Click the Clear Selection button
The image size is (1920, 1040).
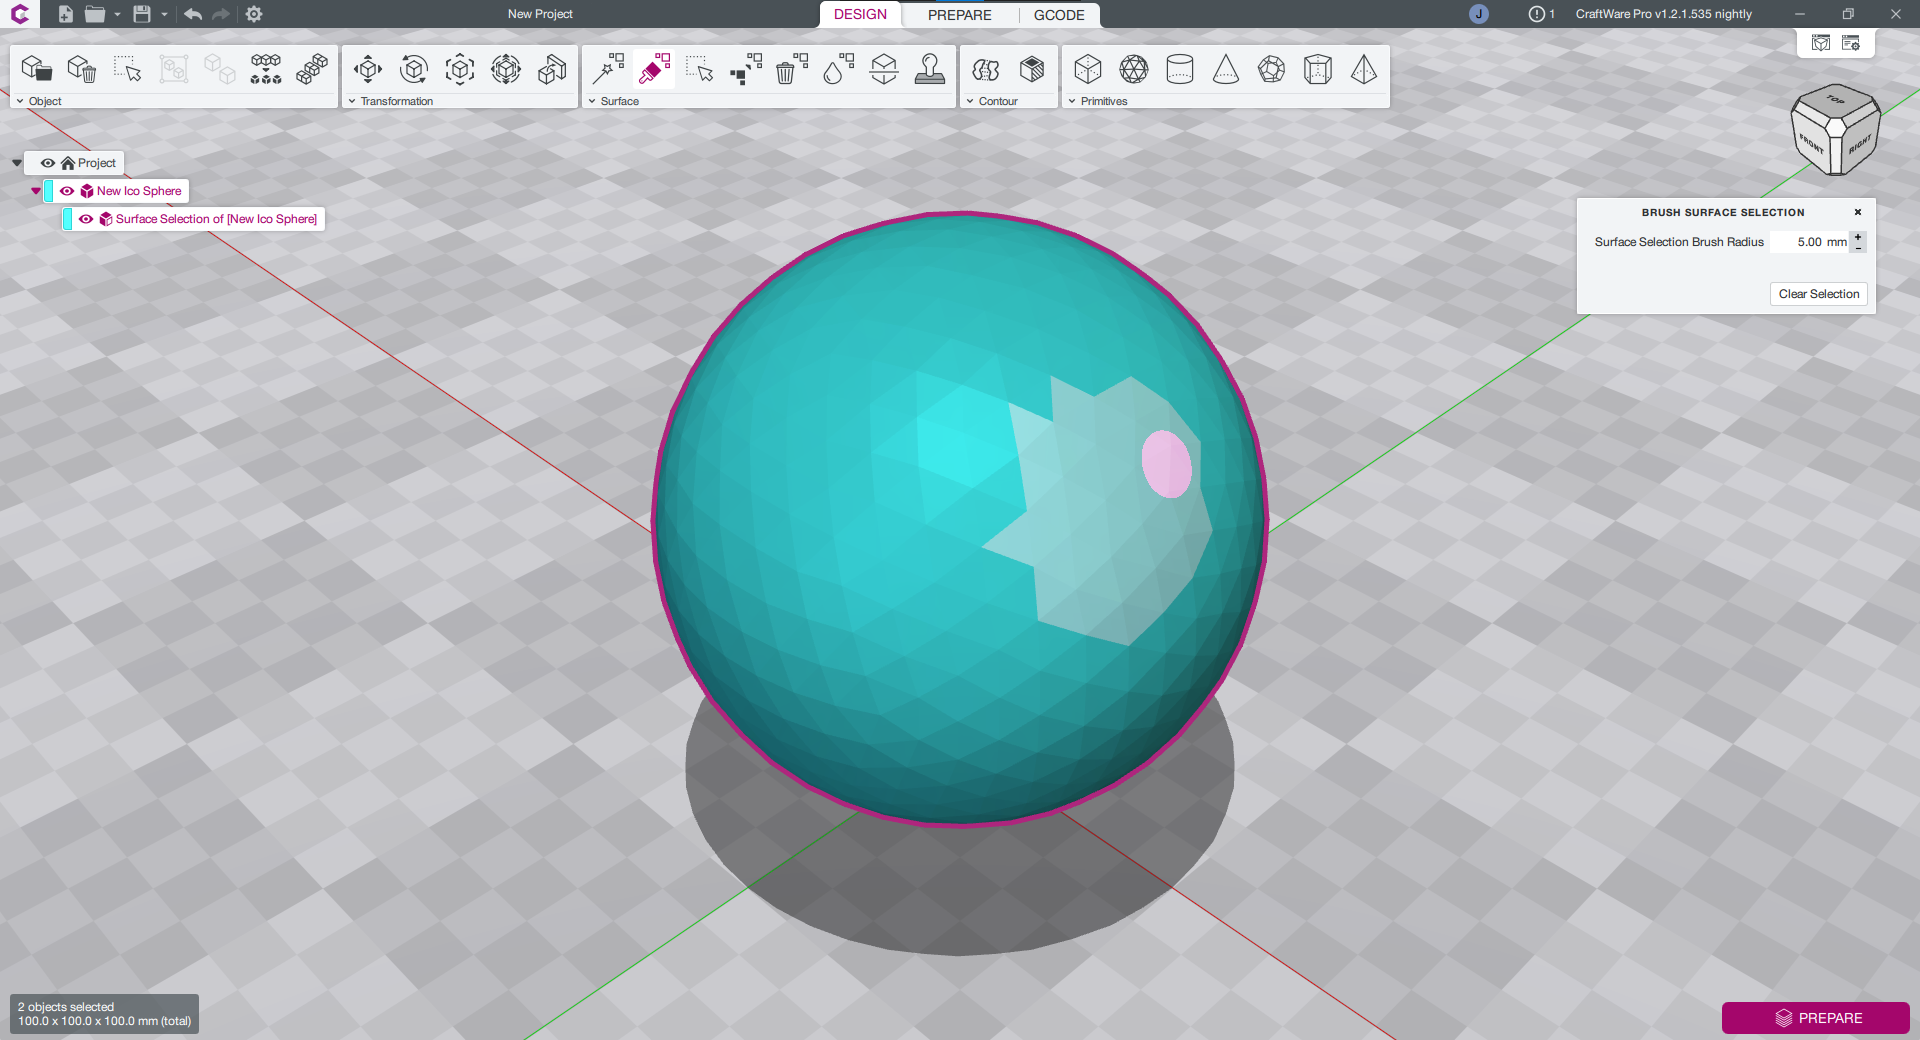tap(1818, 294)
